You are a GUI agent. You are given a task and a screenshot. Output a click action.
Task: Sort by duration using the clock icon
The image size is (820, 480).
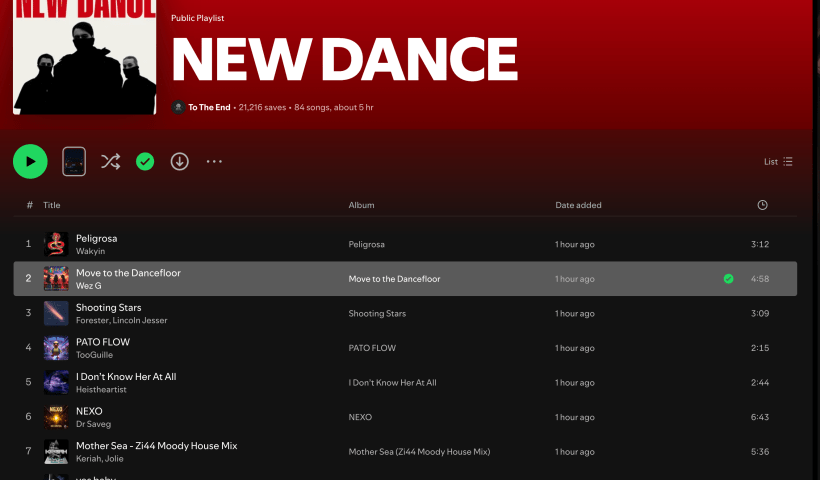[x=762, y=205]
